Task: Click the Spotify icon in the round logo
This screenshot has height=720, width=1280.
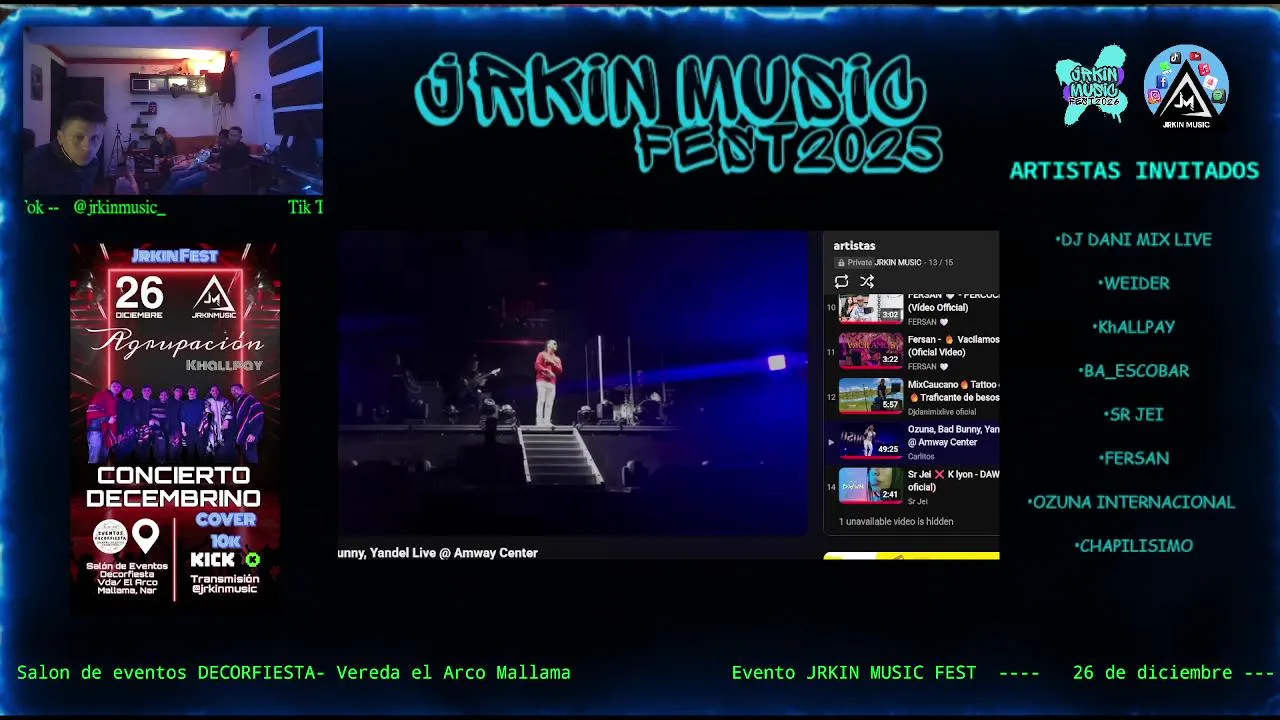Action: [x=1218, y=96]
